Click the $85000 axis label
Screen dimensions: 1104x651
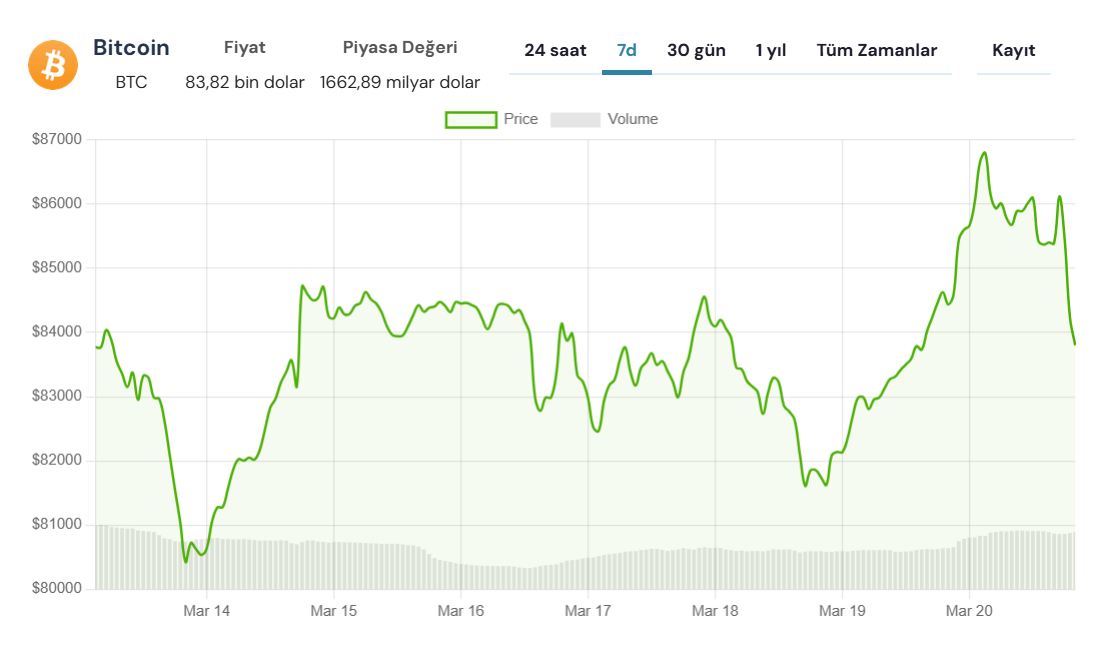point(57,267)
